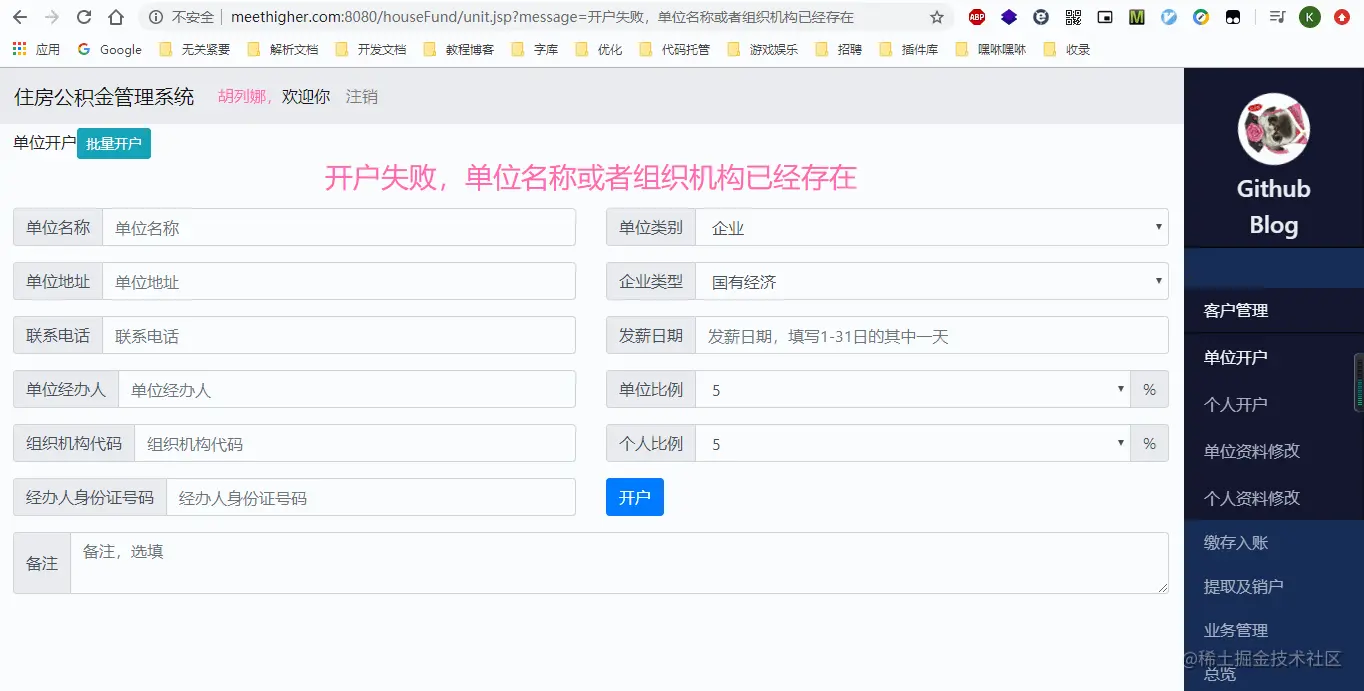Select 单位开户 in the sidebar
Screen dimensions: 1364x691
[1236, 357]
